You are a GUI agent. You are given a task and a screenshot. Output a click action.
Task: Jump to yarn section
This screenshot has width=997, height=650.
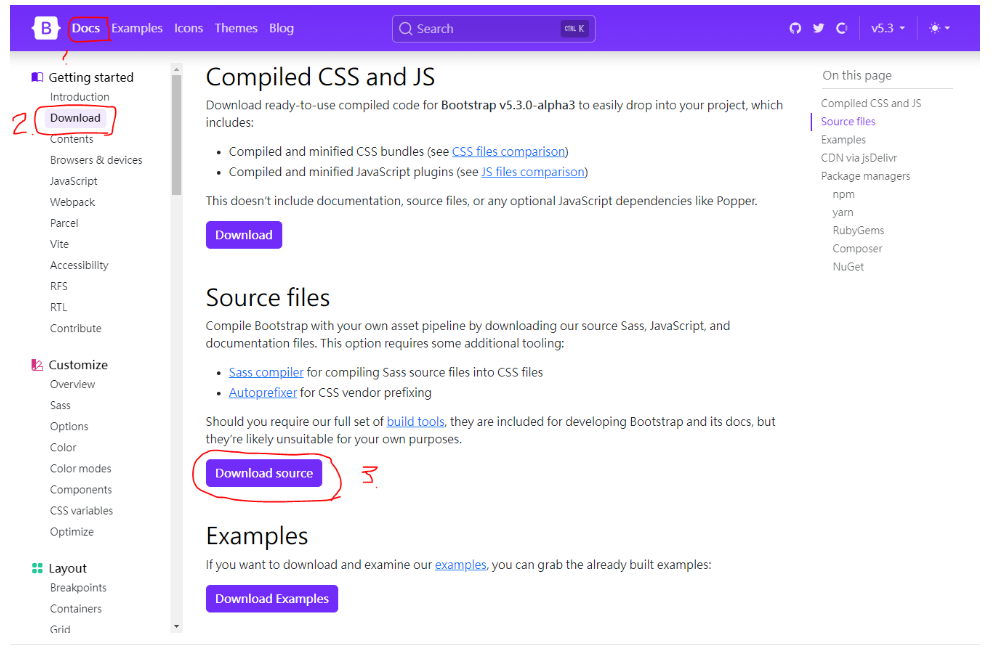(x=842, y=212)
